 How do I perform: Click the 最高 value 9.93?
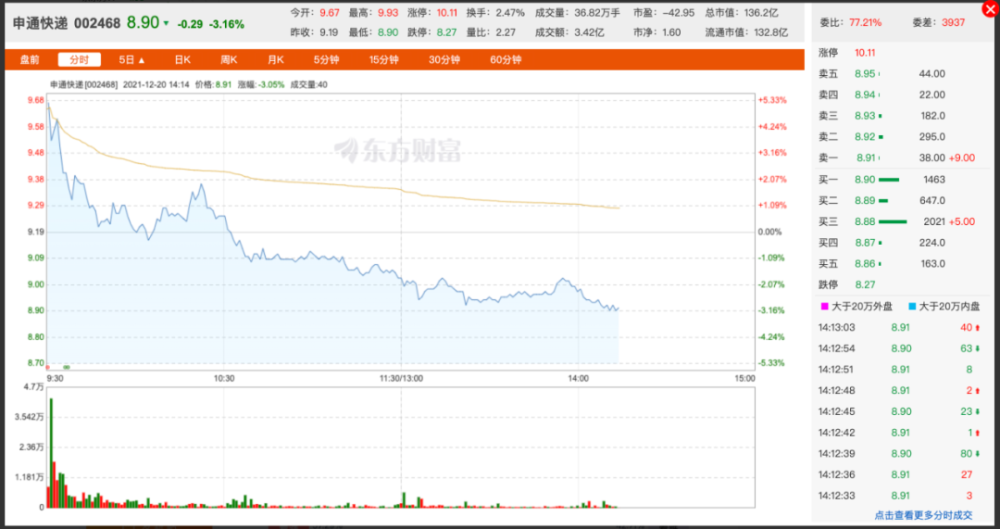pyautogui.click(x=388, y=13)
